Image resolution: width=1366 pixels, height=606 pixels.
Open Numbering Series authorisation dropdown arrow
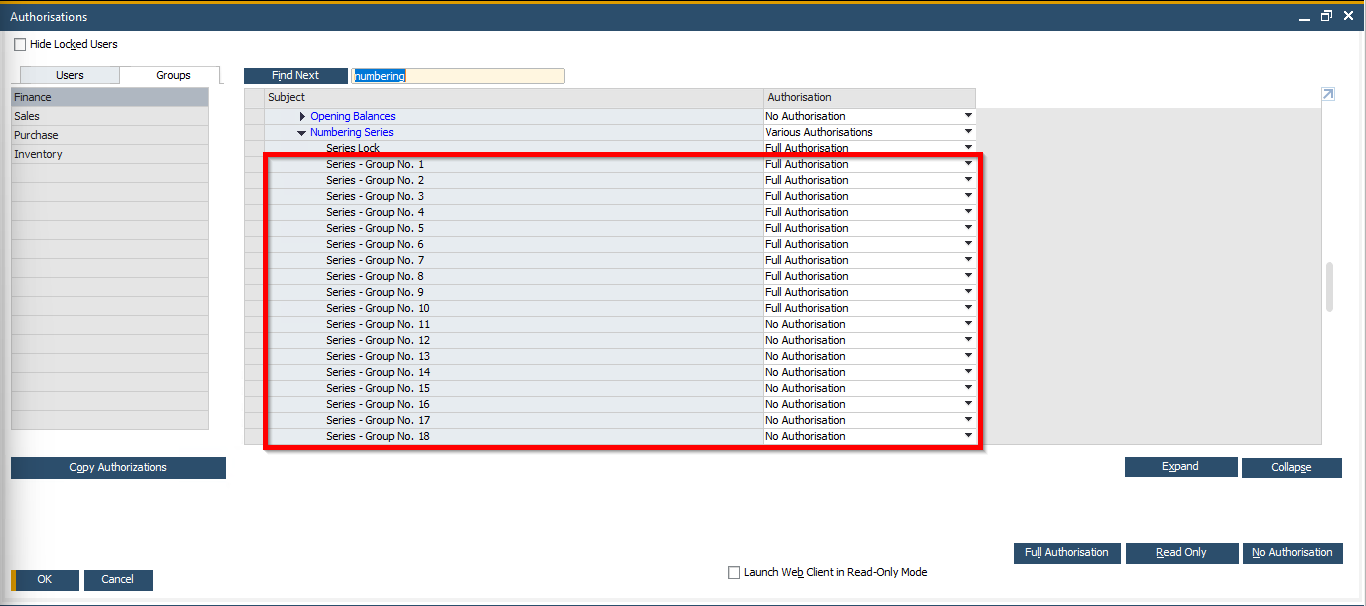click(967, 132)
